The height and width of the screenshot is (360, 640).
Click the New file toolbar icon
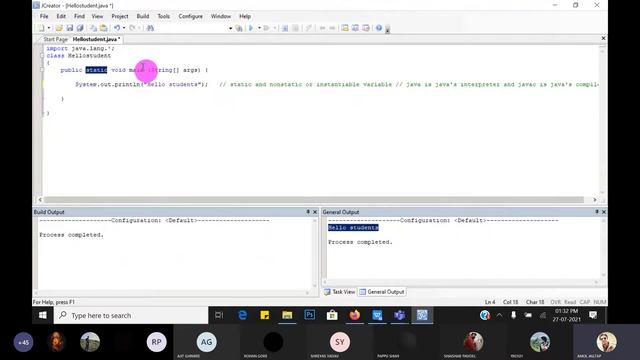41,28
